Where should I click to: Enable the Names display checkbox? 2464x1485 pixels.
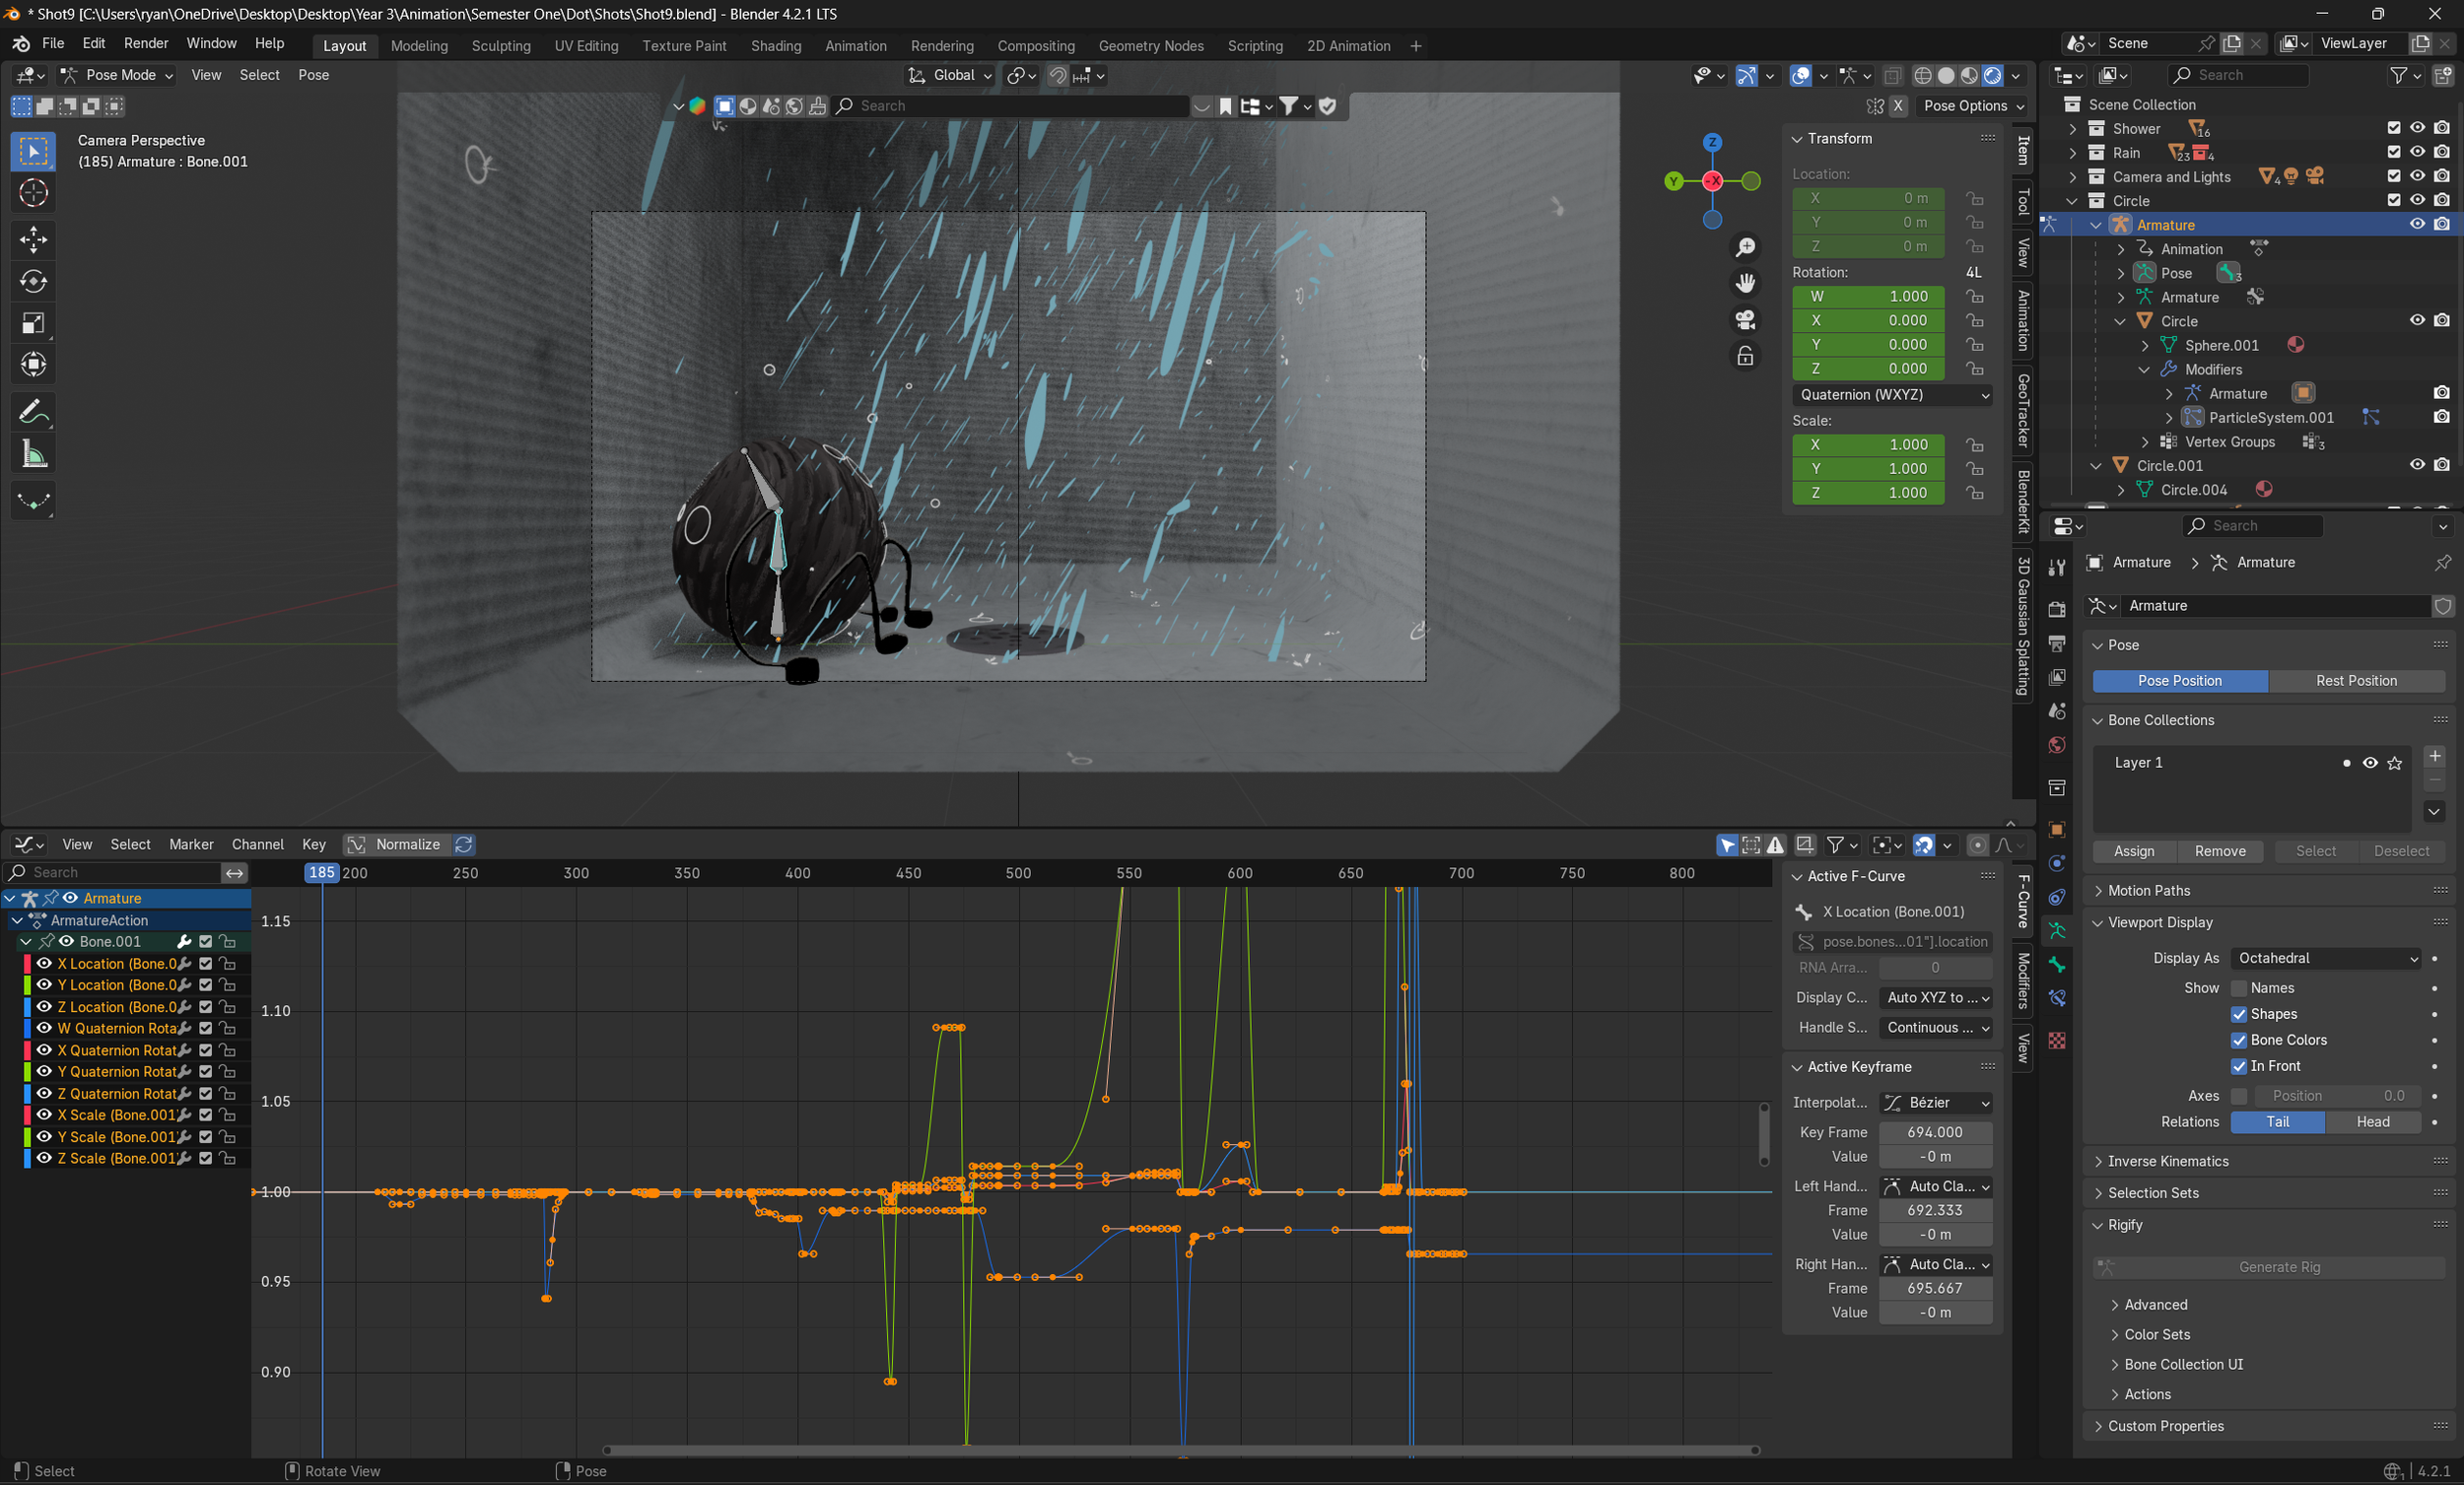pyautogui.click(x=2239, y=988)
